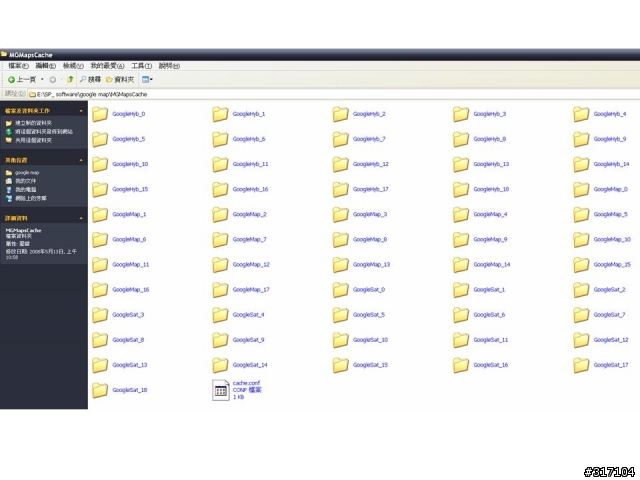The image size is (640, 480).
Task: Click the GoogleHyb_5 folder name
Action: (x=129, y=139)
